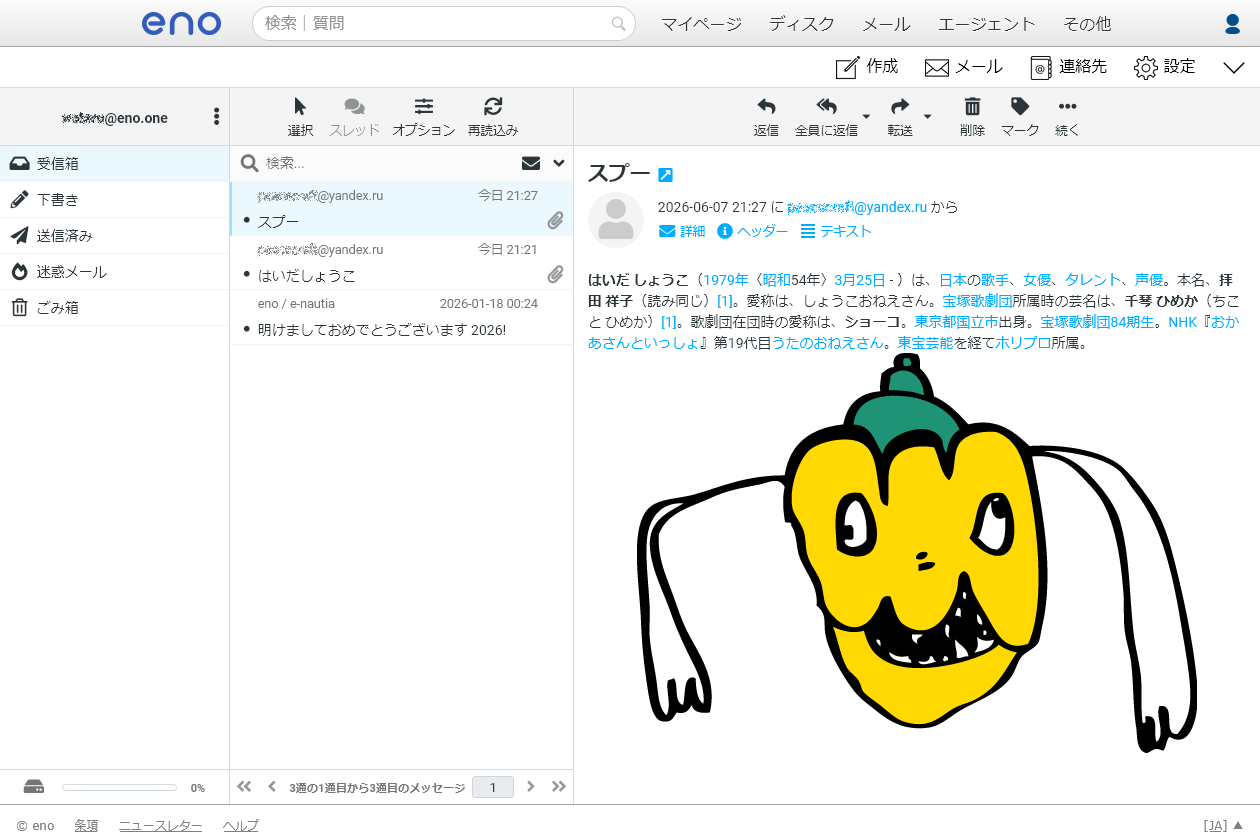Open ニュースレター link
Image resolution: width=1260 pixels, height=840 pixels.
point(160,825)
